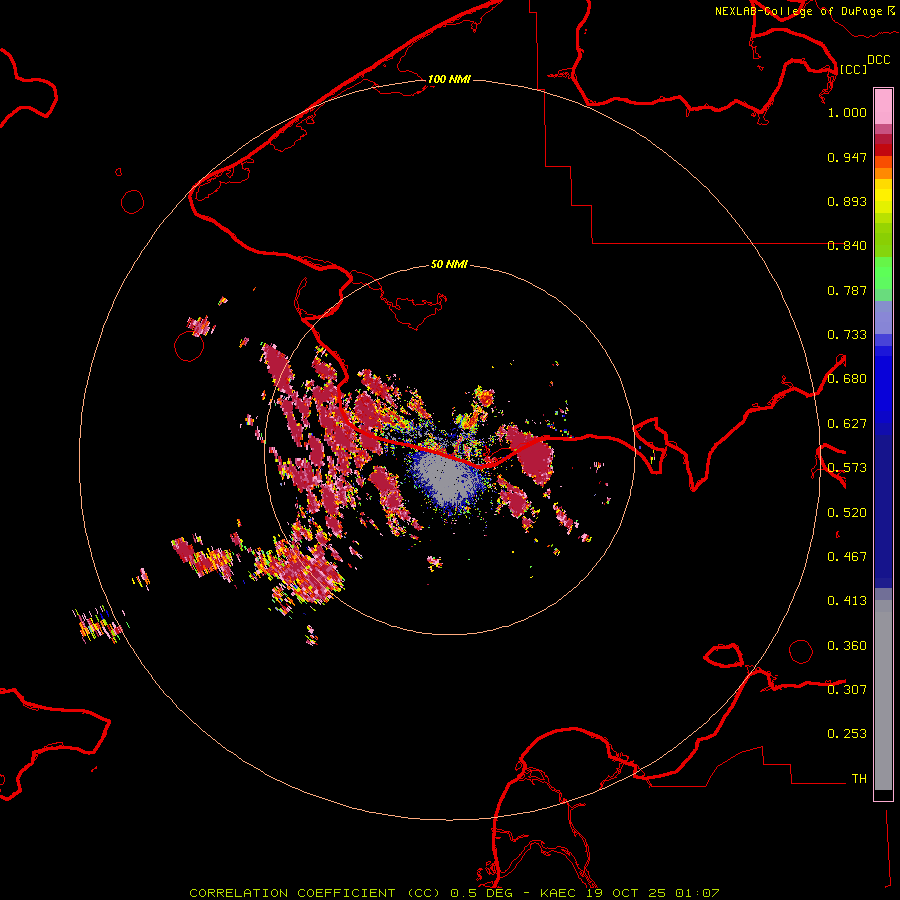Viewport: 900px width, 900px height.
Task: Select the 0.840 scale value
Action: pyautogui.click(x=847, y=246)
